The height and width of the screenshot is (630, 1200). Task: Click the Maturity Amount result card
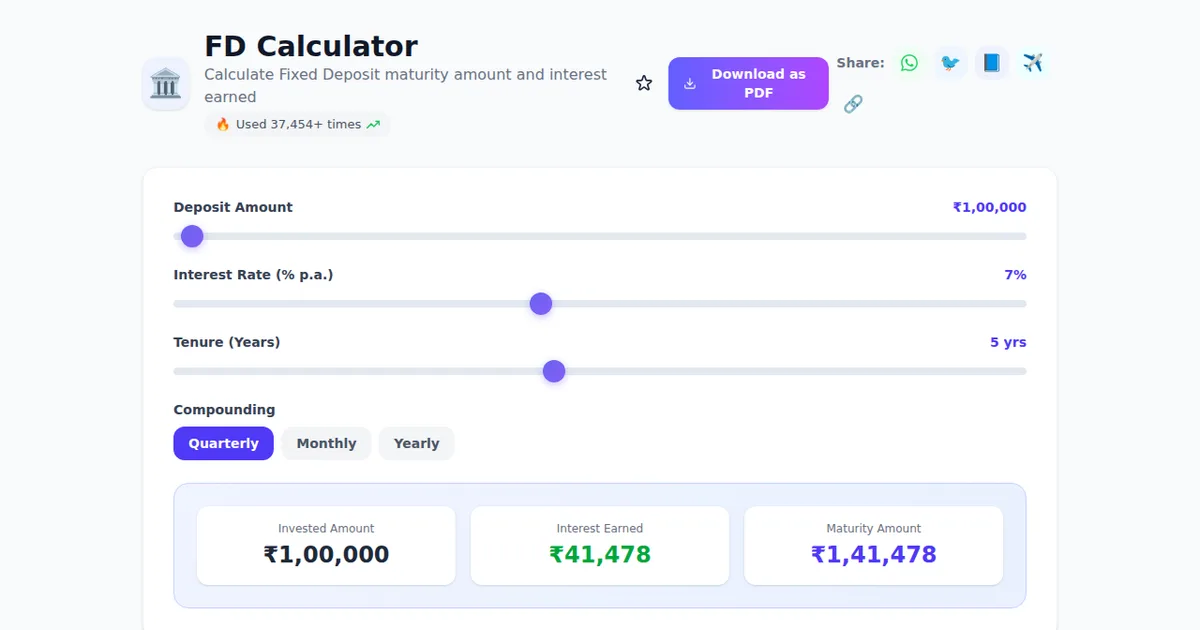point(873,545)
